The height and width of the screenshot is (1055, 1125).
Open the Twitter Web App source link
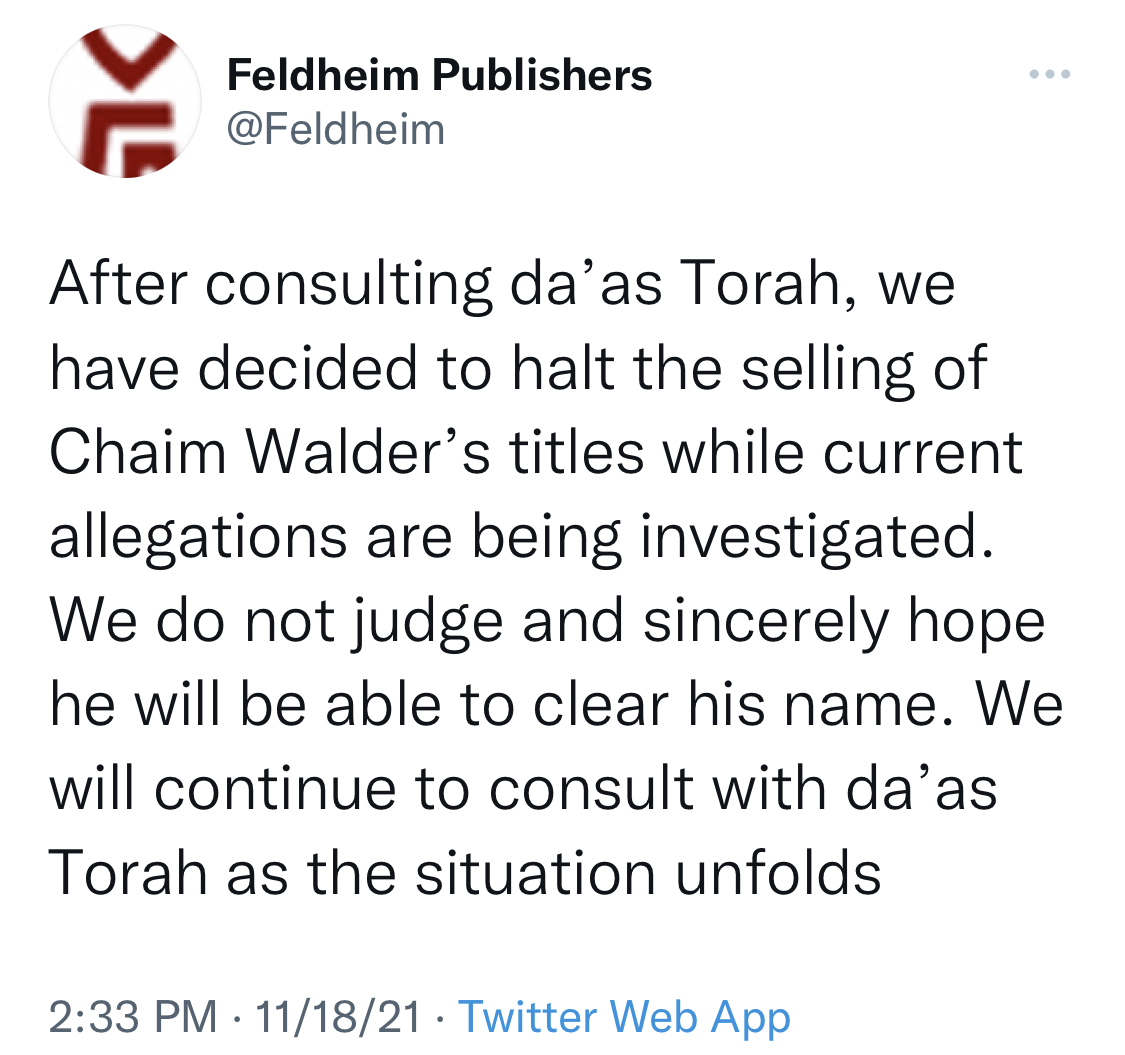[624, 1017]
